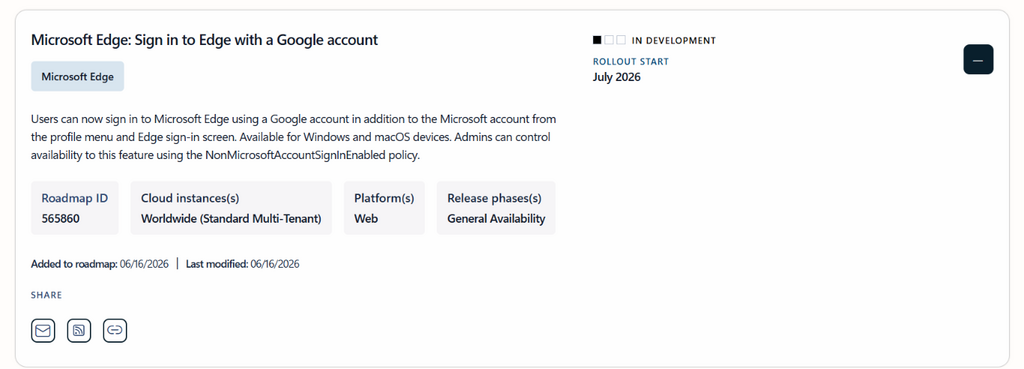
Task: Click the In Development status indicator
Action: [654, 40]
